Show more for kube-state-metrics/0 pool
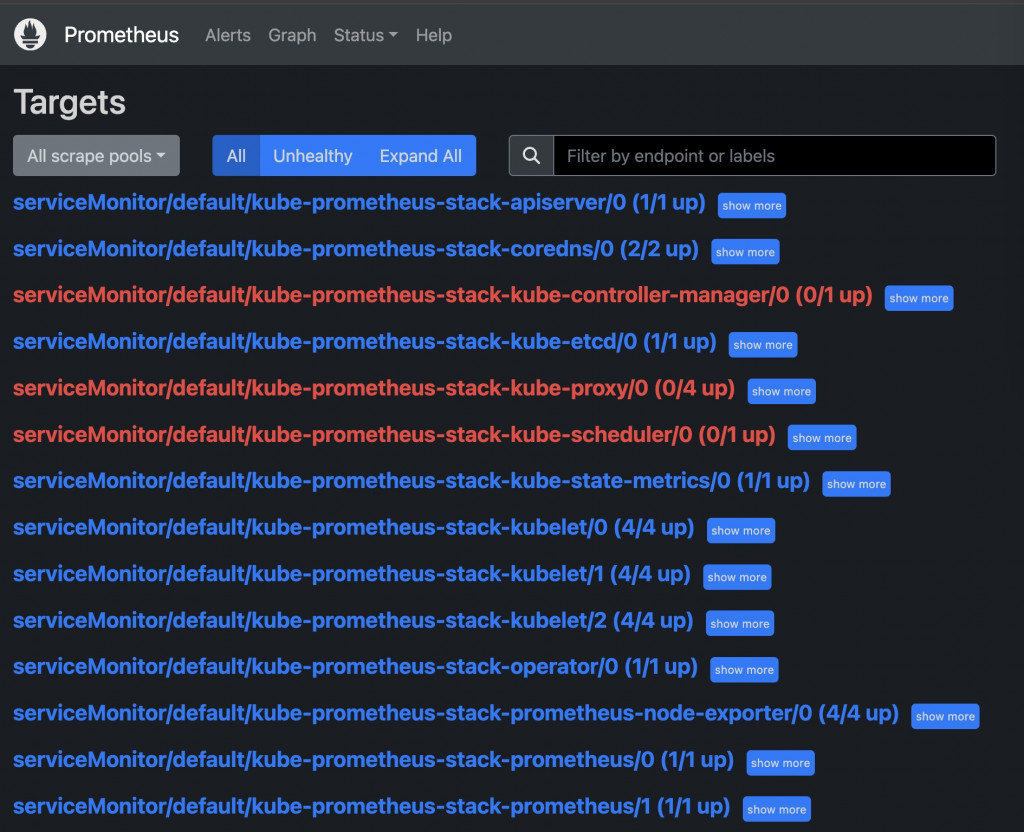The height and width of the screenshot is (832, 1024). [856, 484]
